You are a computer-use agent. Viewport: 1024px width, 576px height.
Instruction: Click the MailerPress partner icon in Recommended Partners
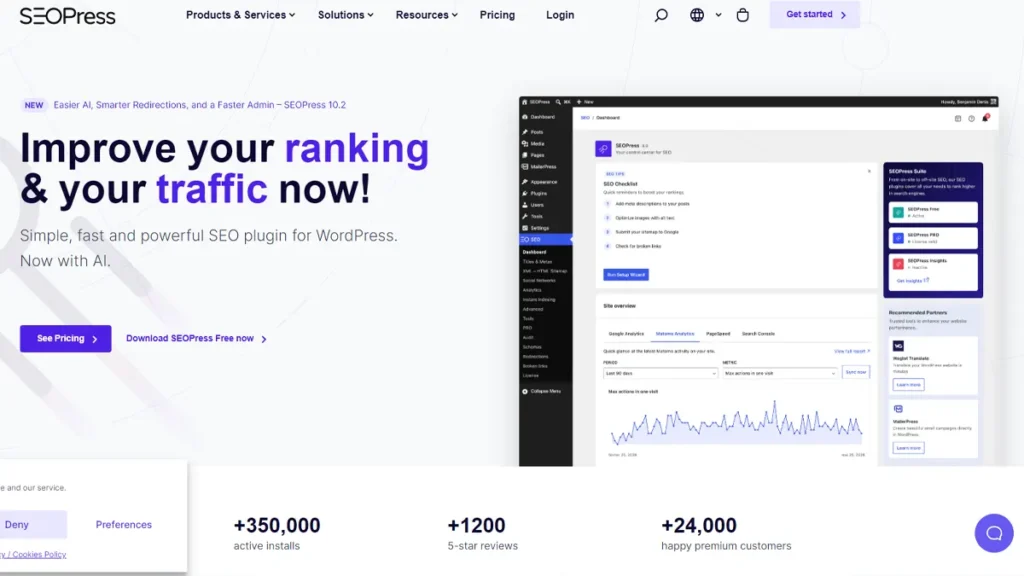pyautogui.click(x=899, y=409)
